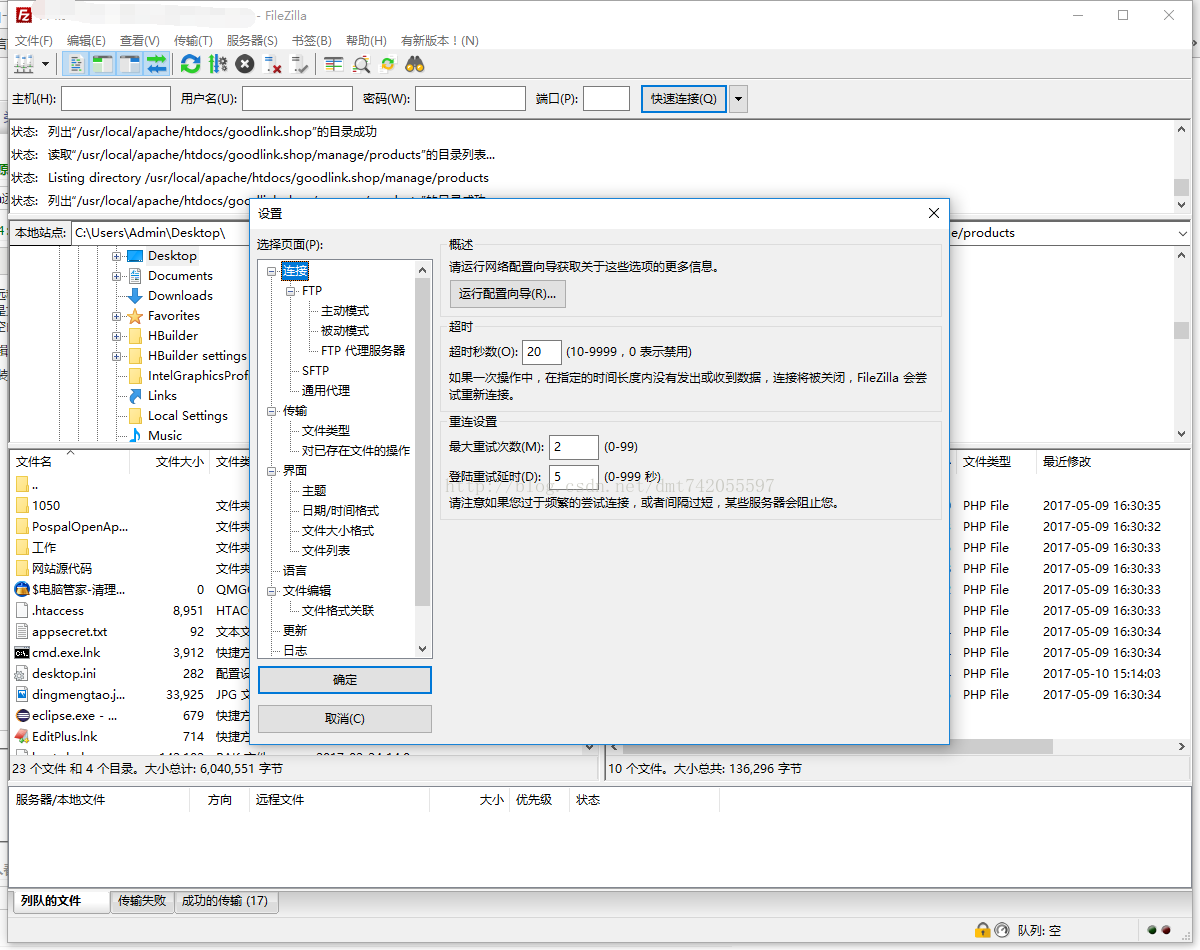Click down arrow of settings tree scrollbar
The image size is (1200, 950).
tap(422, 649)
